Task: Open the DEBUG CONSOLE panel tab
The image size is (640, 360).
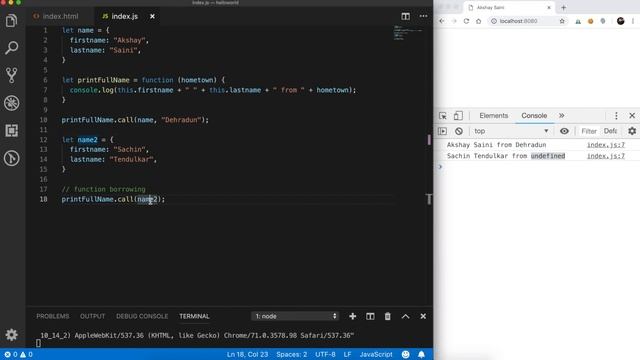Action: pos(142,316)
